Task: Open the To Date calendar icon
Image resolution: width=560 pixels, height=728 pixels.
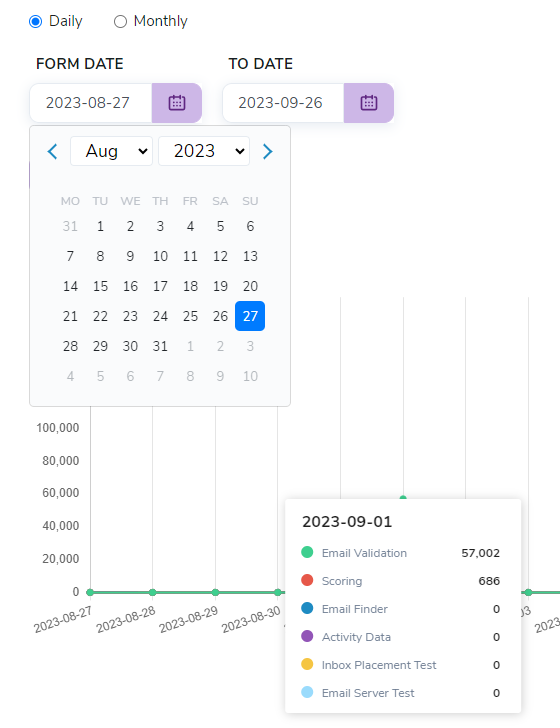Action: tap(369, 103)
